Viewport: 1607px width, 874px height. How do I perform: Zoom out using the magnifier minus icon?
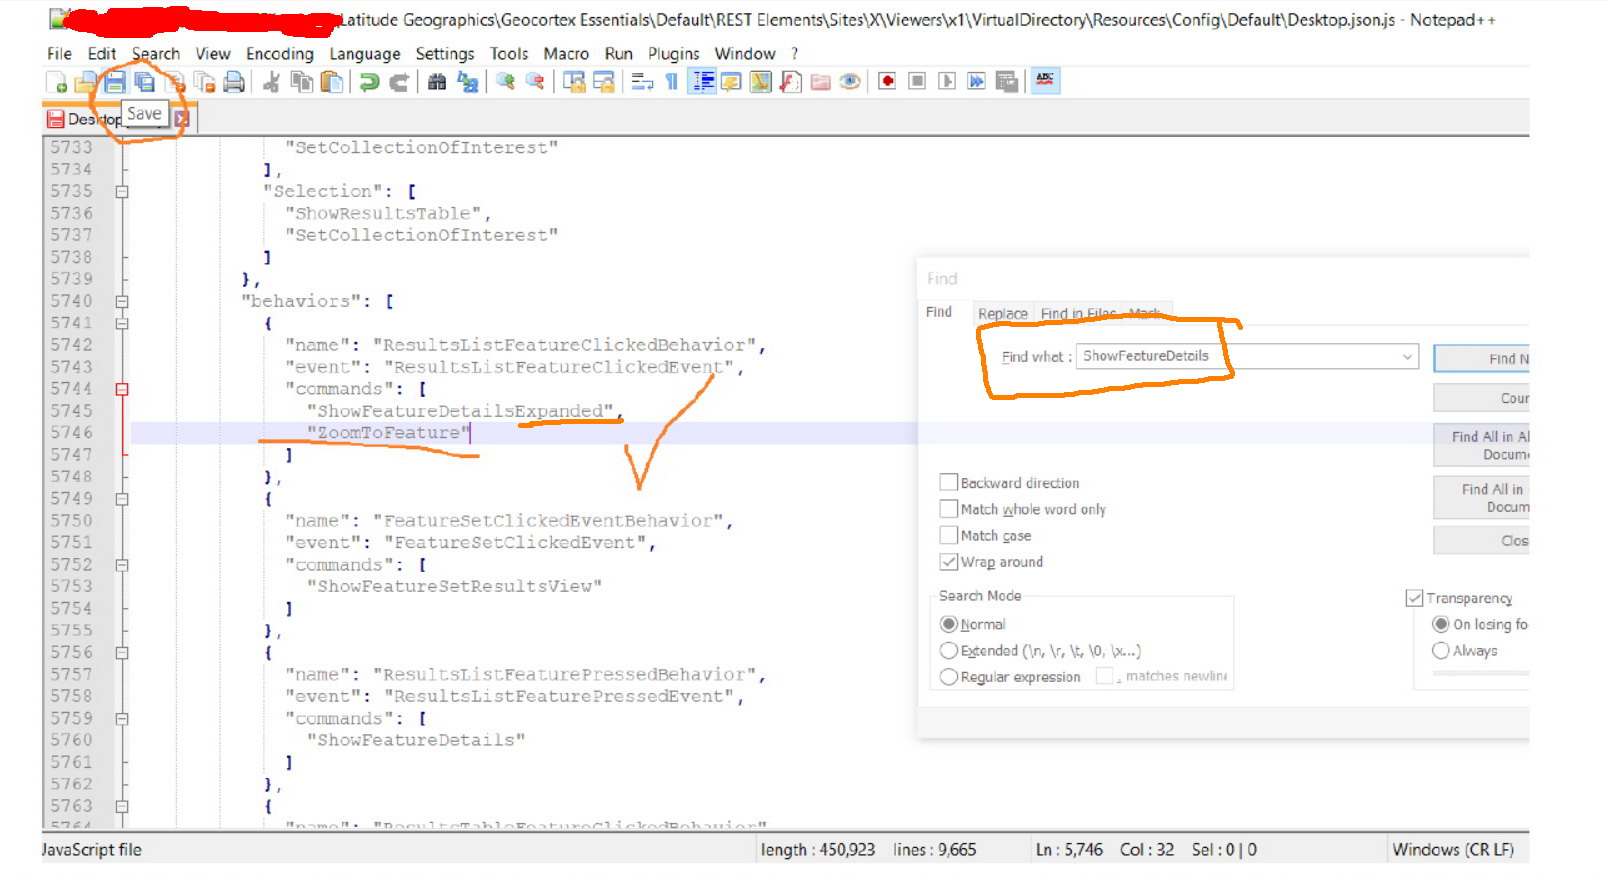point(535,82)
